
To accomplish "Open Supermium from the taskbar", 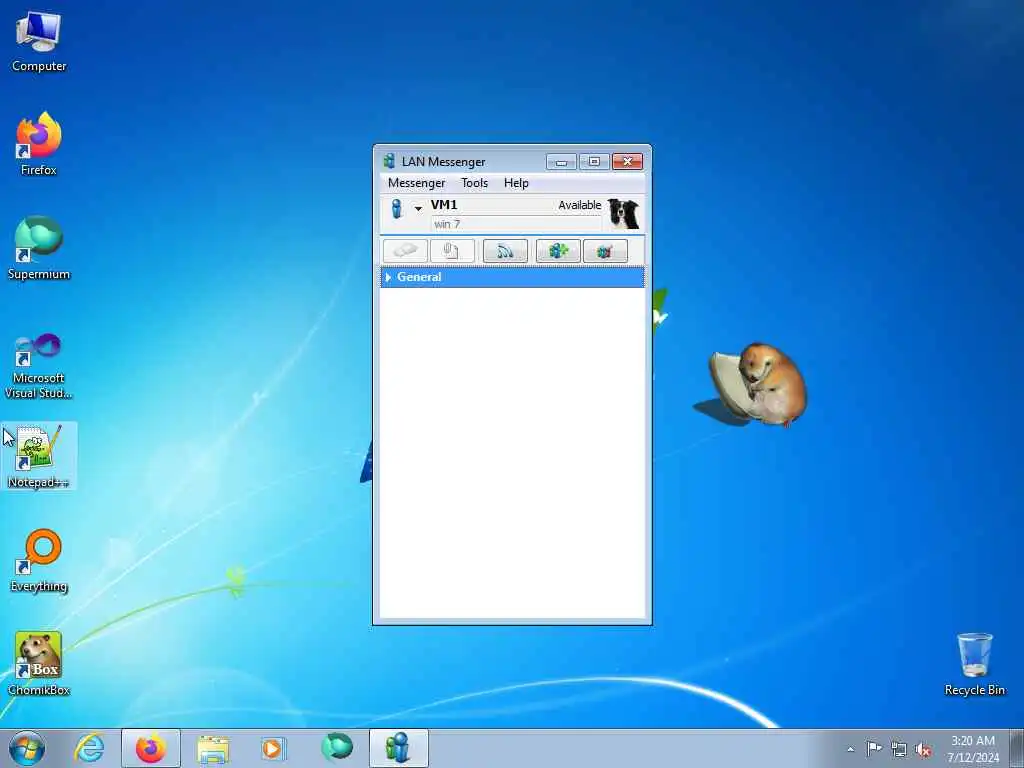I will (336, 748).
